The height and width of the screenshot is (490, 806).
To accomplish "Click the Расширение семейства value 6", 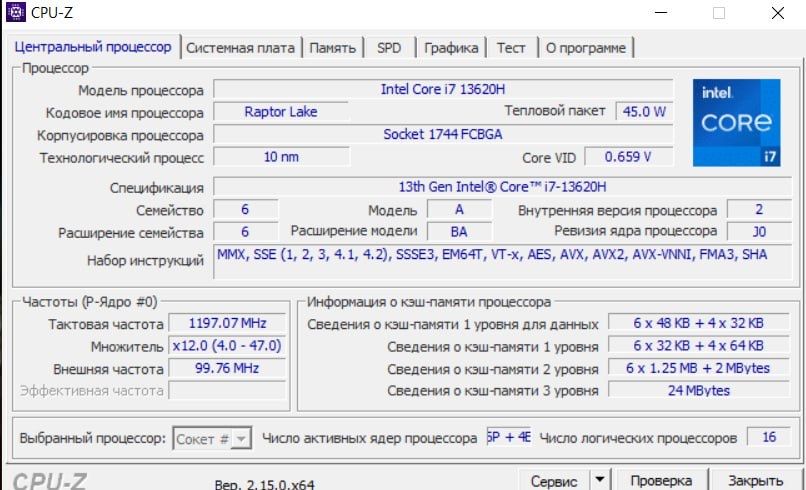I will pyautogui.click(x=245, y=232).
